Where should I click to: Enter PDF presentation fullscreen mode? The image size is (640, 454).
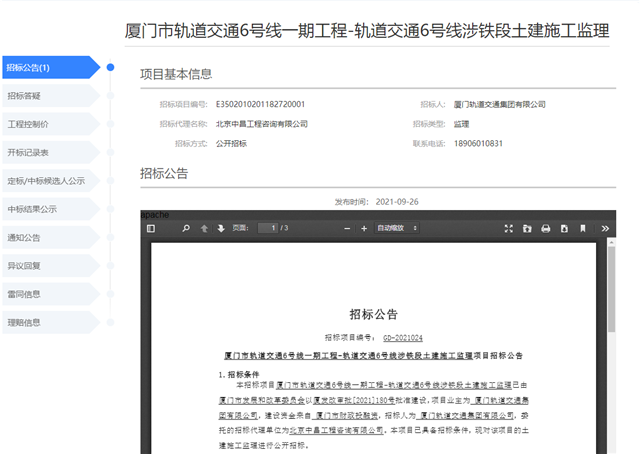509,229
